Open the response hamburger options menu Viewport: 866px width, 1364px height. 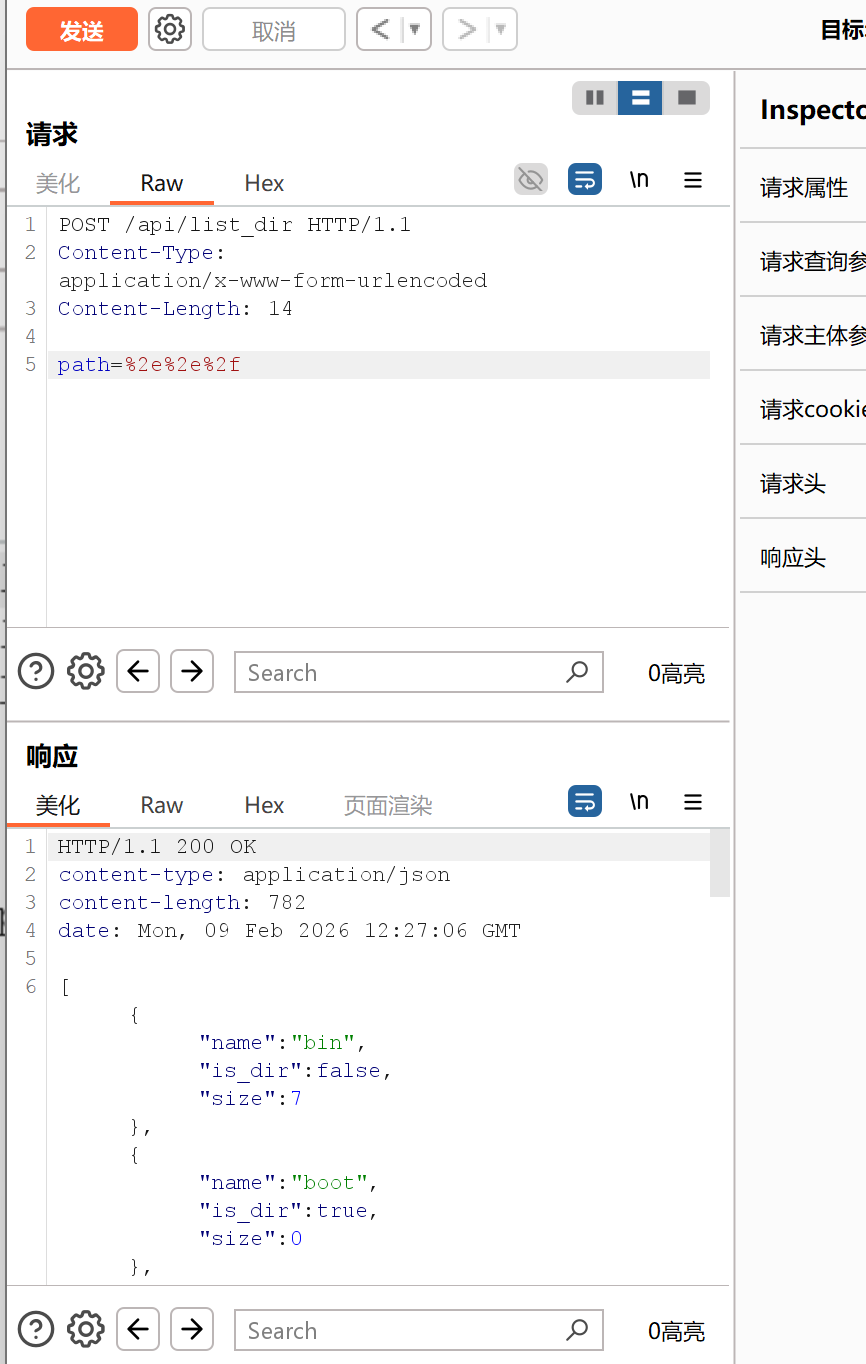pos(693,802)
